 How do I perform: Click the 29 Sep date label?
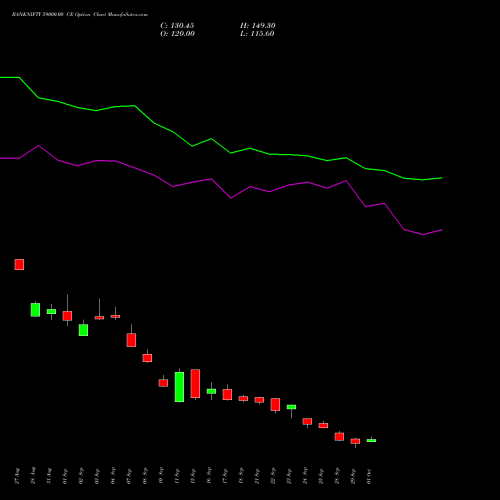(353, 476)
